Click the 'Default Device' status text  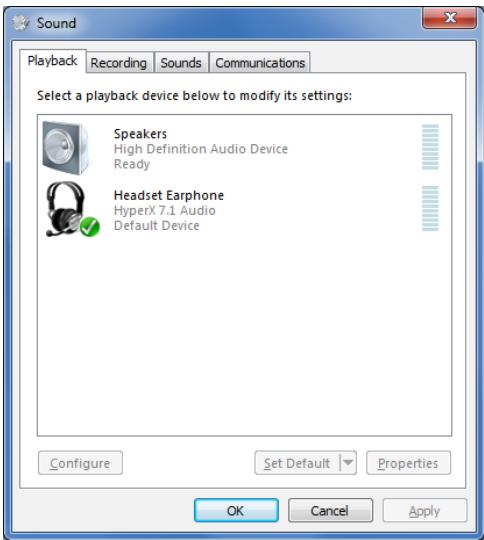point(157,226)
